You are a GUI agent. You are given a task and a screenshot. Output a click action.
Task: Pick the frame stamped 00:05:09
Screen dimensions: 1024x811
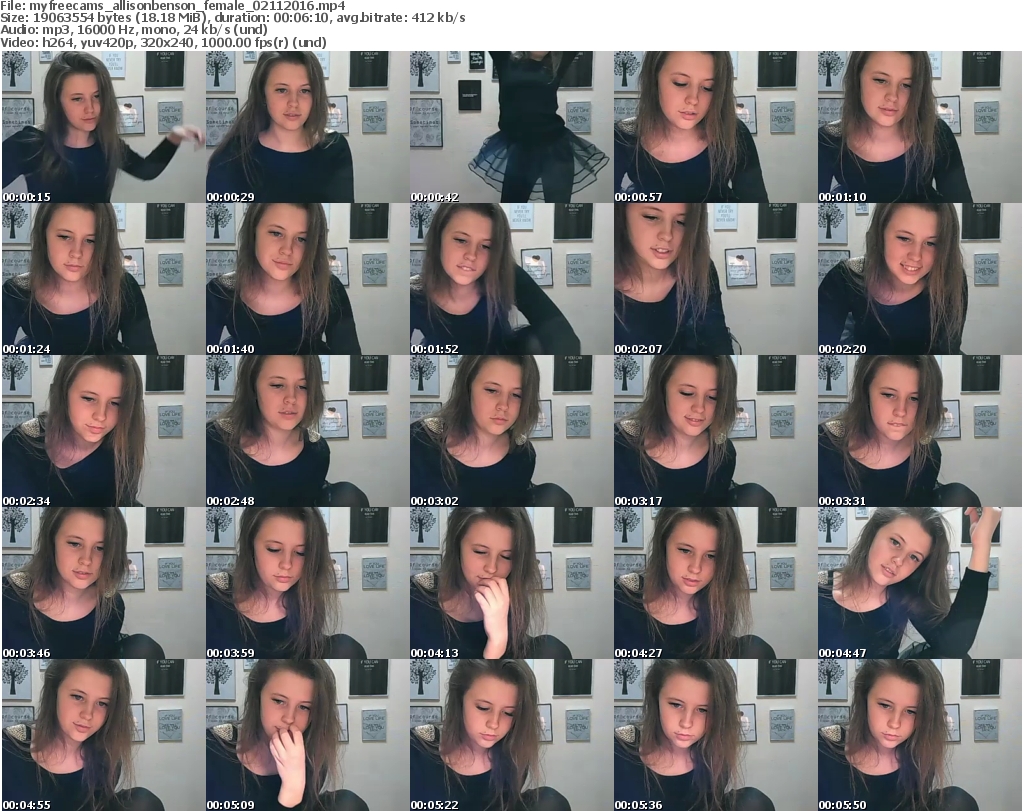pos(307,735)
